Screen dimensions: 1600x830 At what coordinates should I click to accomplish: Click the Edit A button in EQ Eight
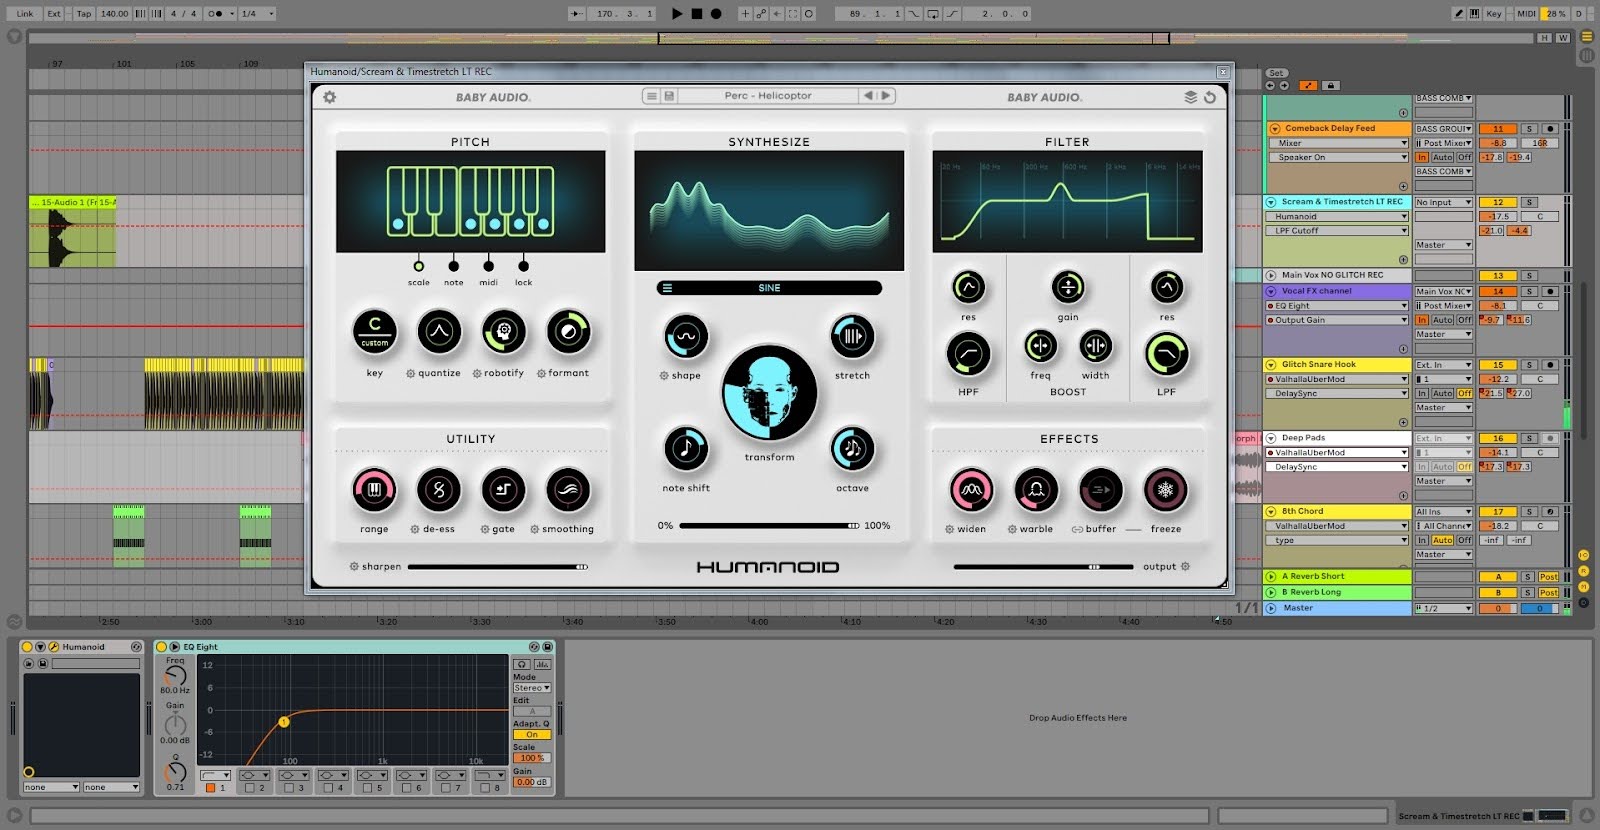coord(532,711)
